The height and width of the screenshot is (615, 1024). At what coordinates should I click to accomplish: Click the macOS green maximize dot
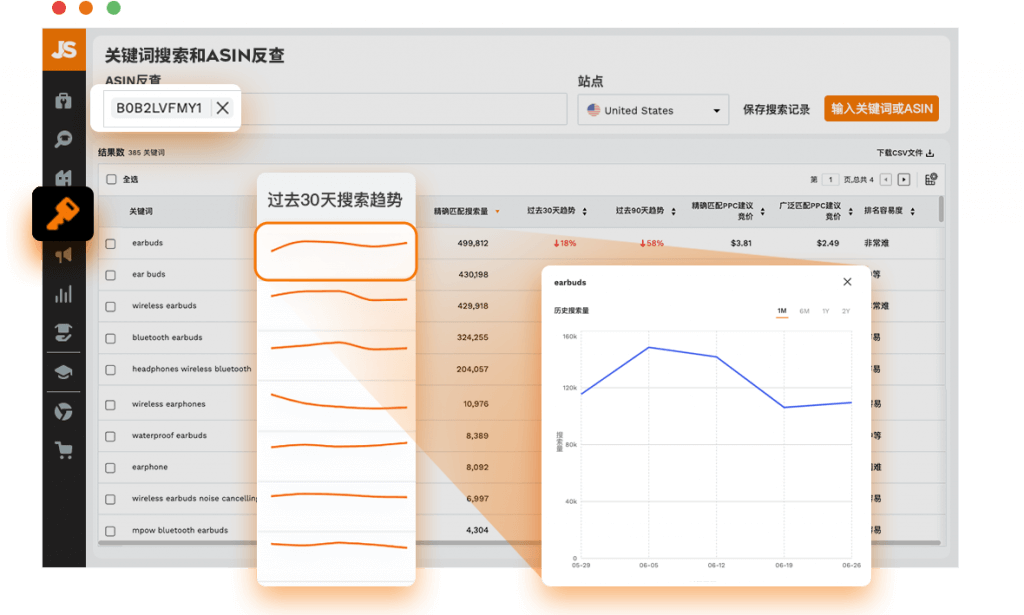point(114,8)
